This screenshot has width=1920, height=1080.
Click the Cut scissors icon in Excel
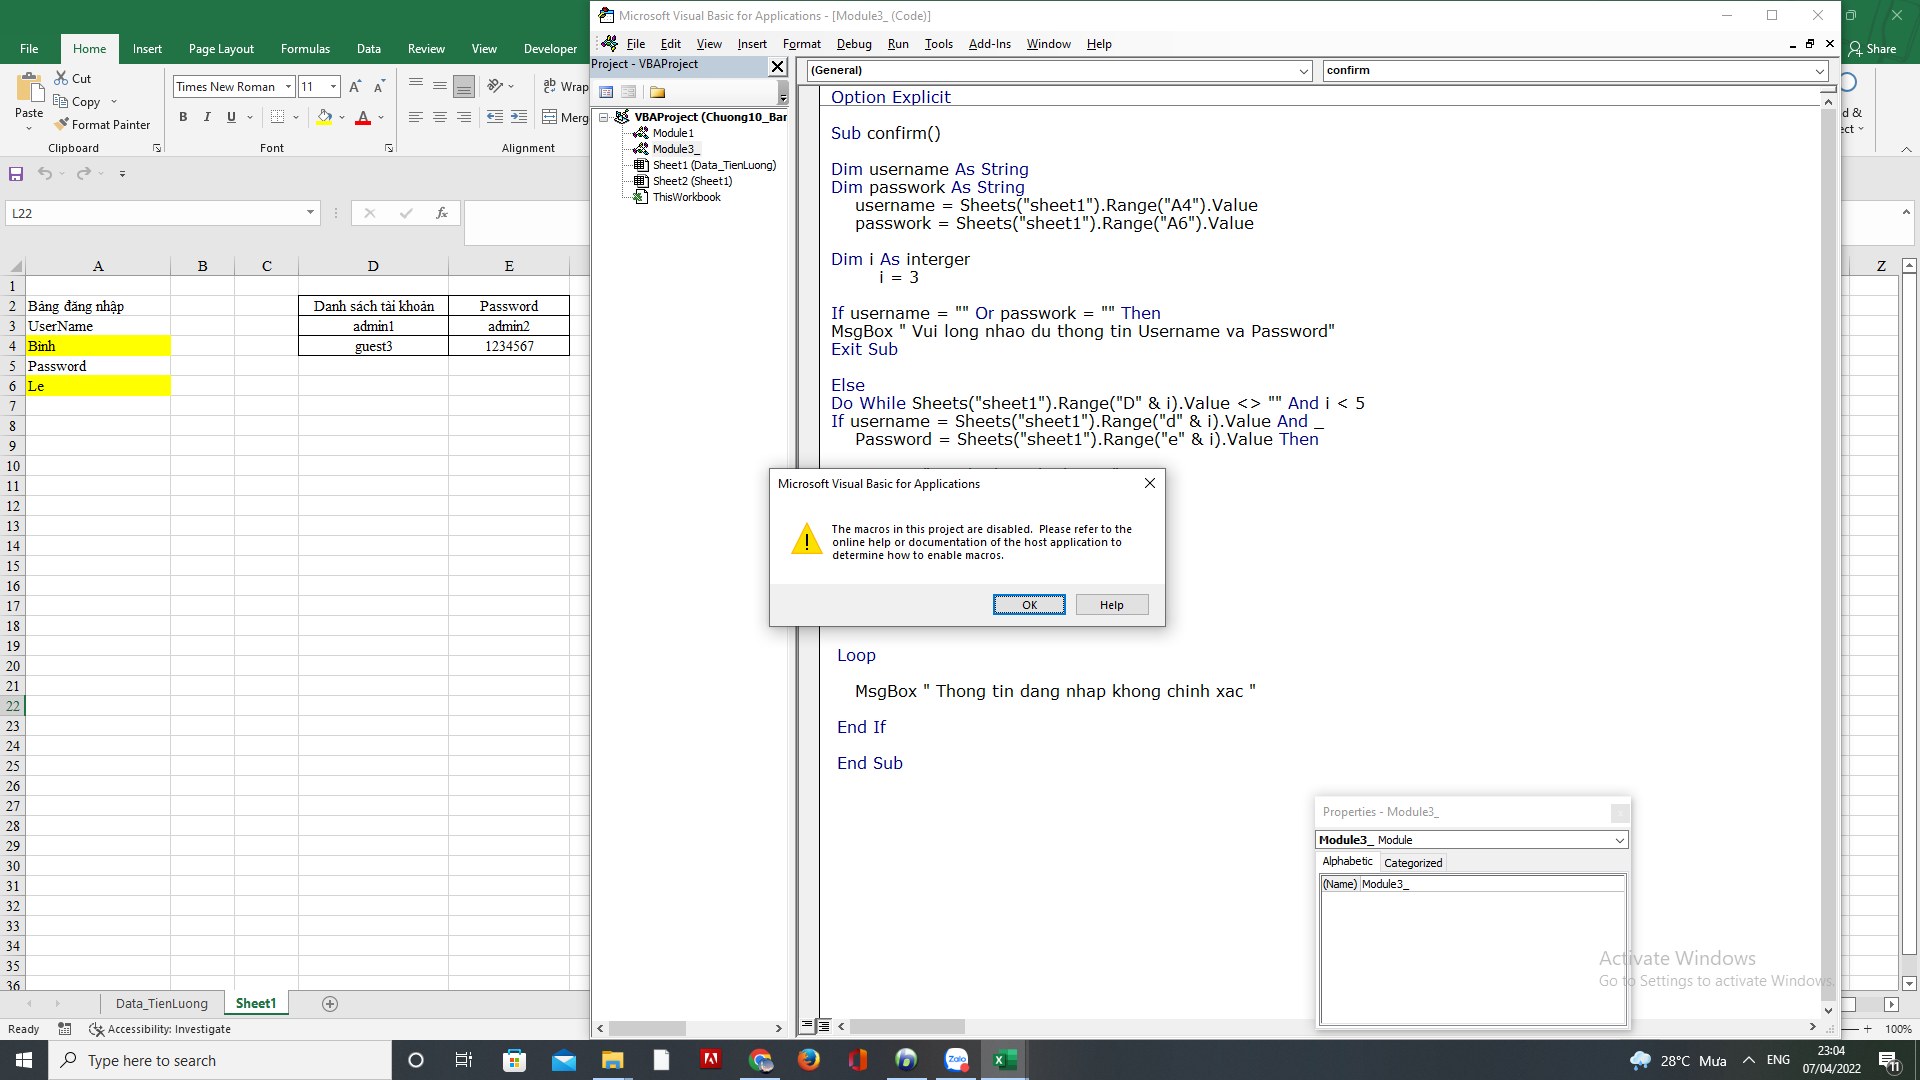(x=61, y=78)
